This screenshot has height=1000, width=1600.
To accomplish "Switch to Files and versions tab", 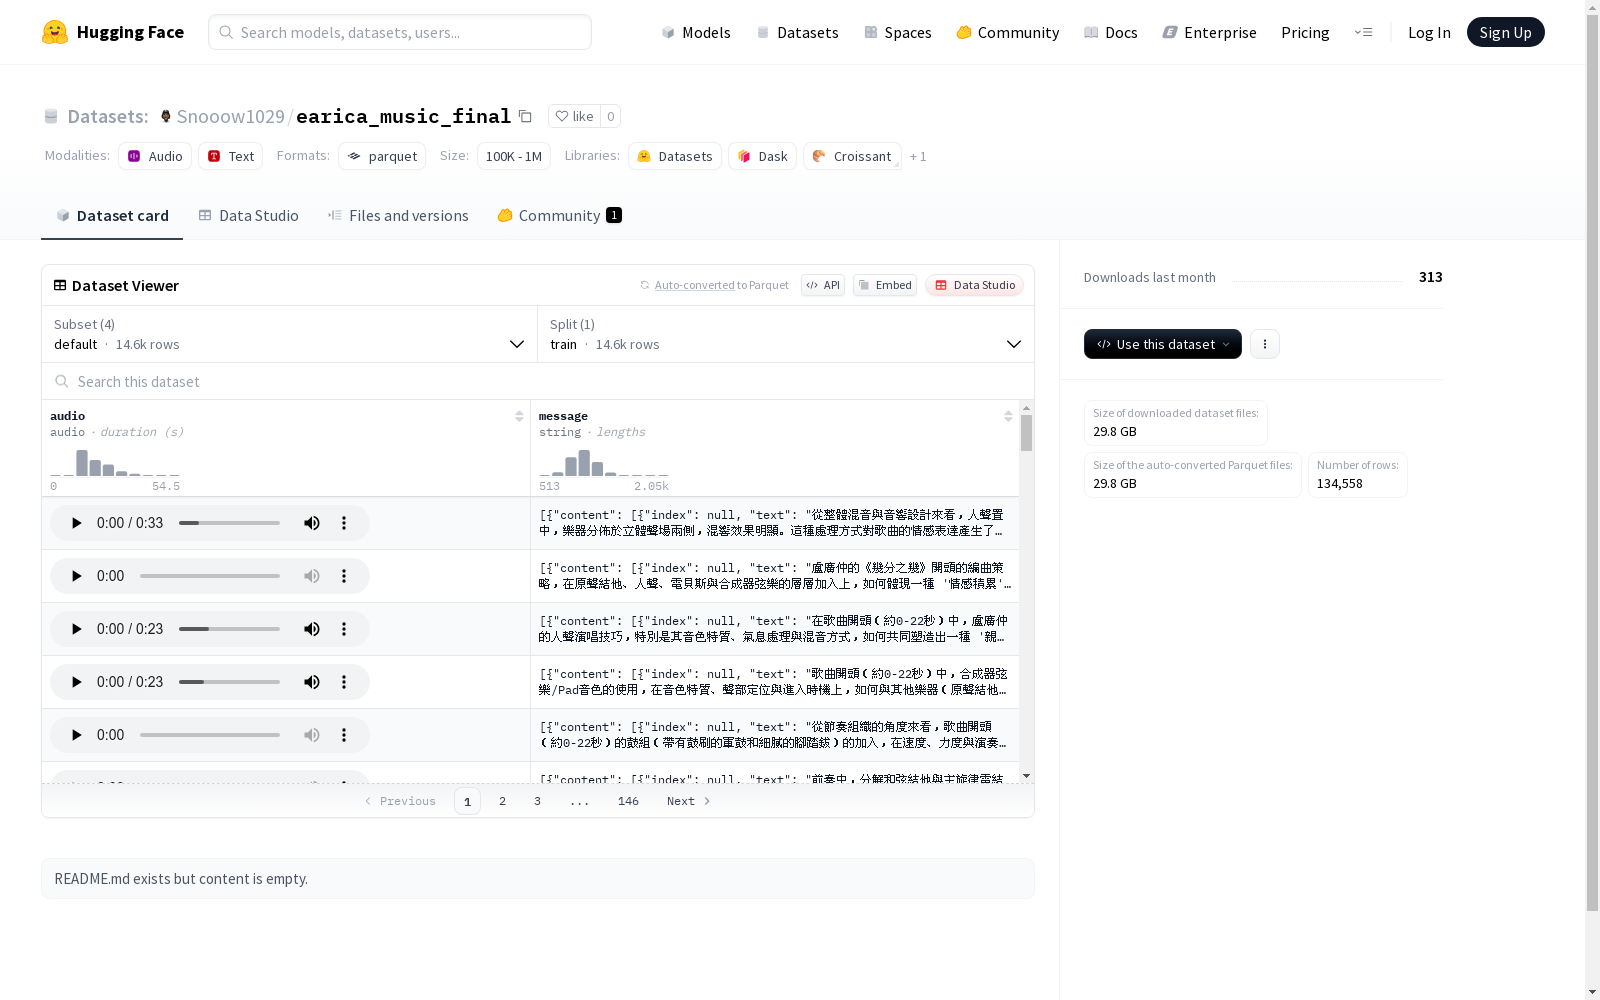I will [x=398, y=216].
